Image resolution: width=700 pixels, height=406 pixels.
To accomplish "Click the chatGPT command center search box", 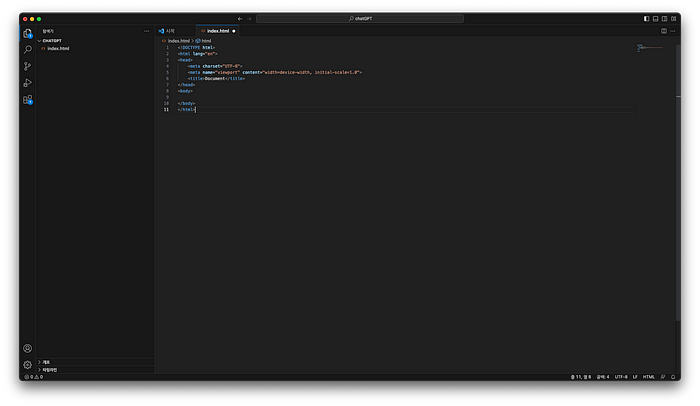I will coord(360,18).
